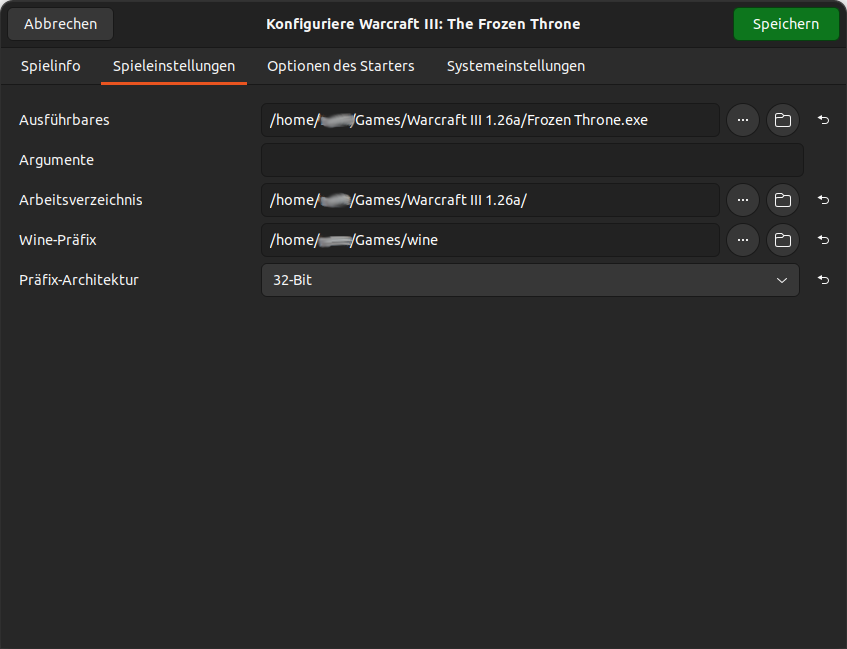
Task: Revert the Wine-Präfix setting
Action: click(x=823, y=240)
